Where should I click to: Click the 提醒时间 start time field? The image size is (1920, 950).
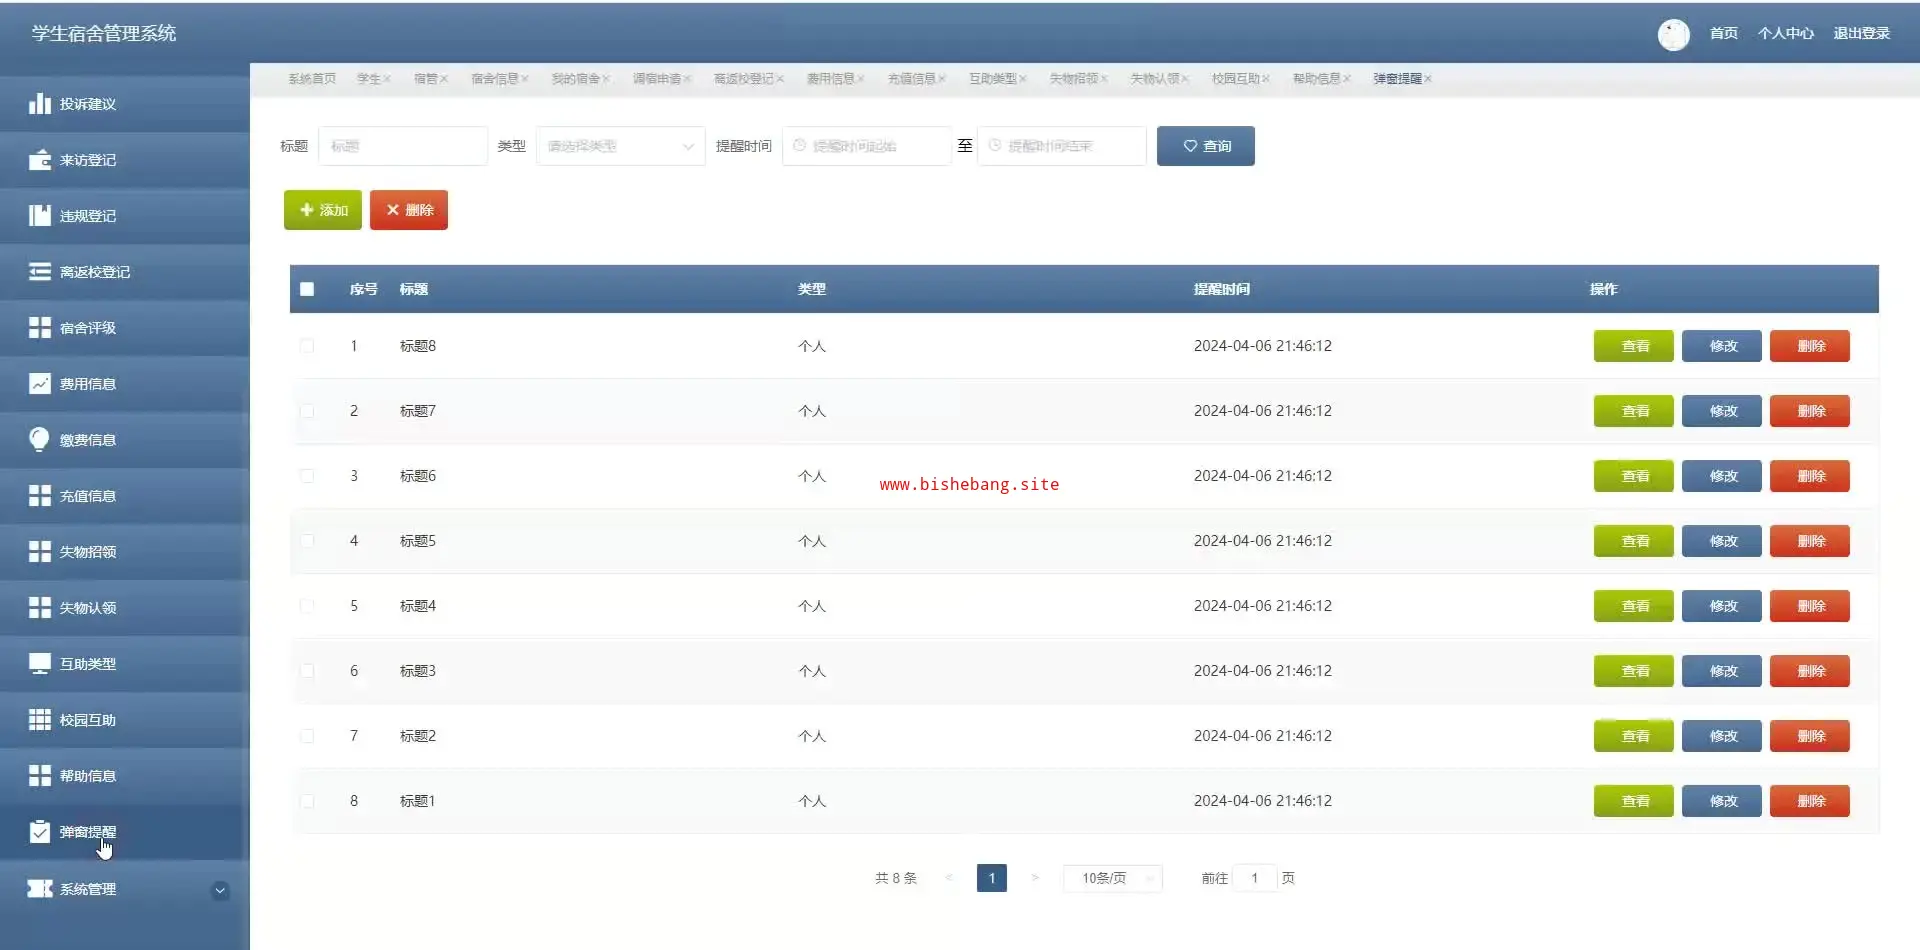pos(867,146)
